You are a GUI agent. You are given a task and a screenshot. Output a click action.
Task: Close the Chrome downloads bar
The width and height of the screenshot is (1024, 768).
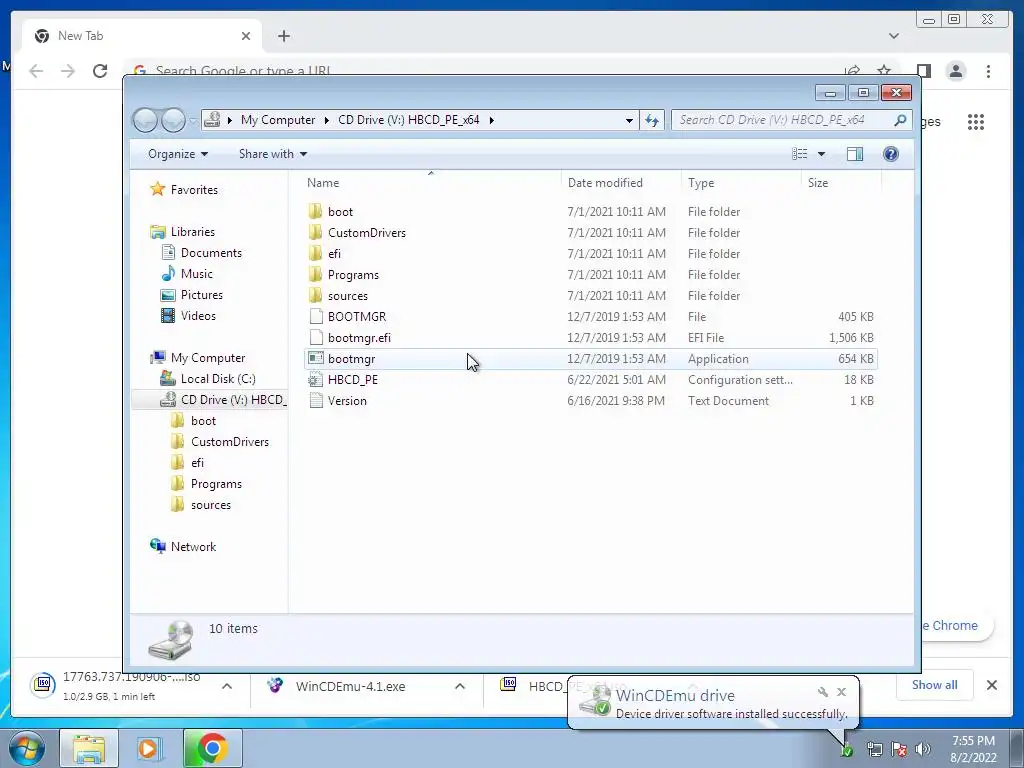[x=991, y=685]
